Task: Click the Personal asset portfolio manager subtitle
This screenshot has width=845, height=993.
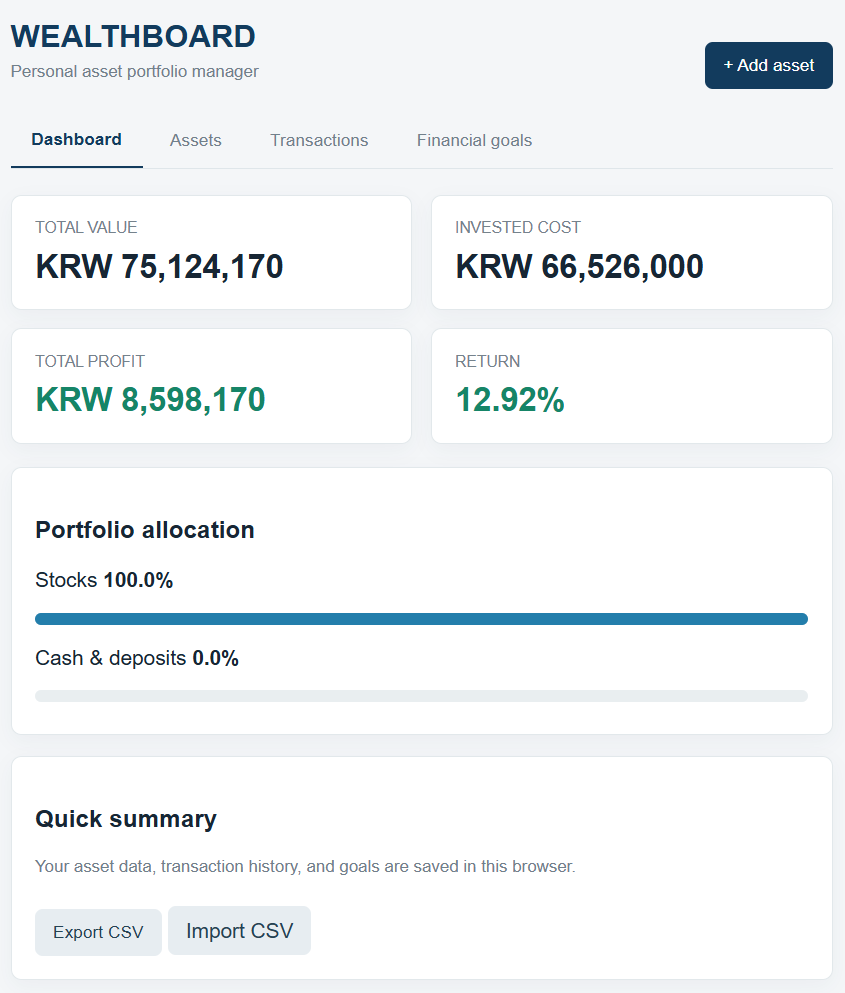Action: point(134,72)
